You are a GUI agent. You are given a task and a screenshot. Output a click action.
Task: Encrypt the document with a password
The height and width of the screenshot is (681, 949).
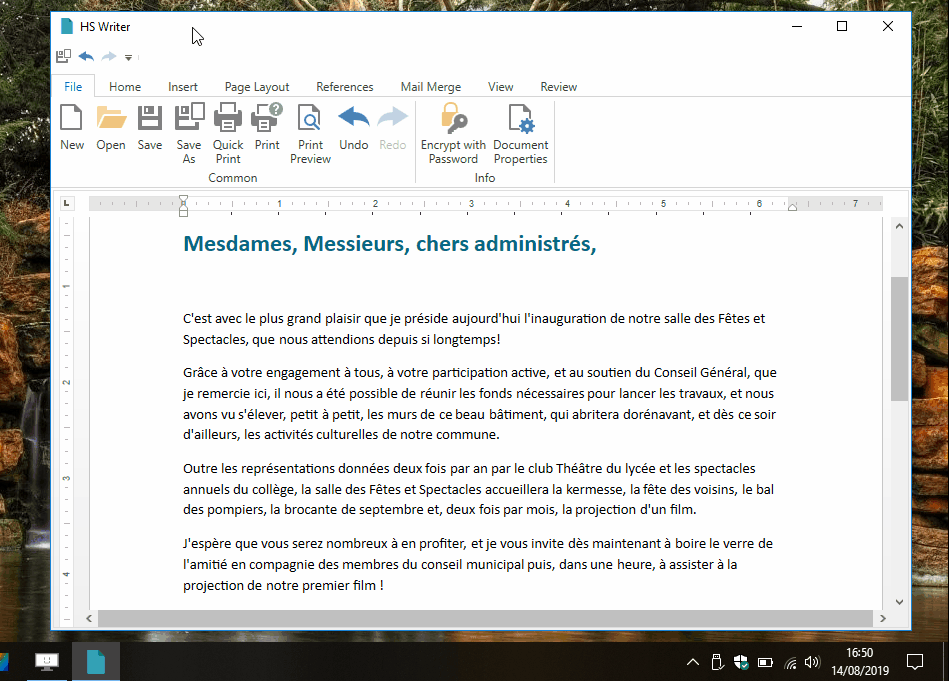point(453,134)
